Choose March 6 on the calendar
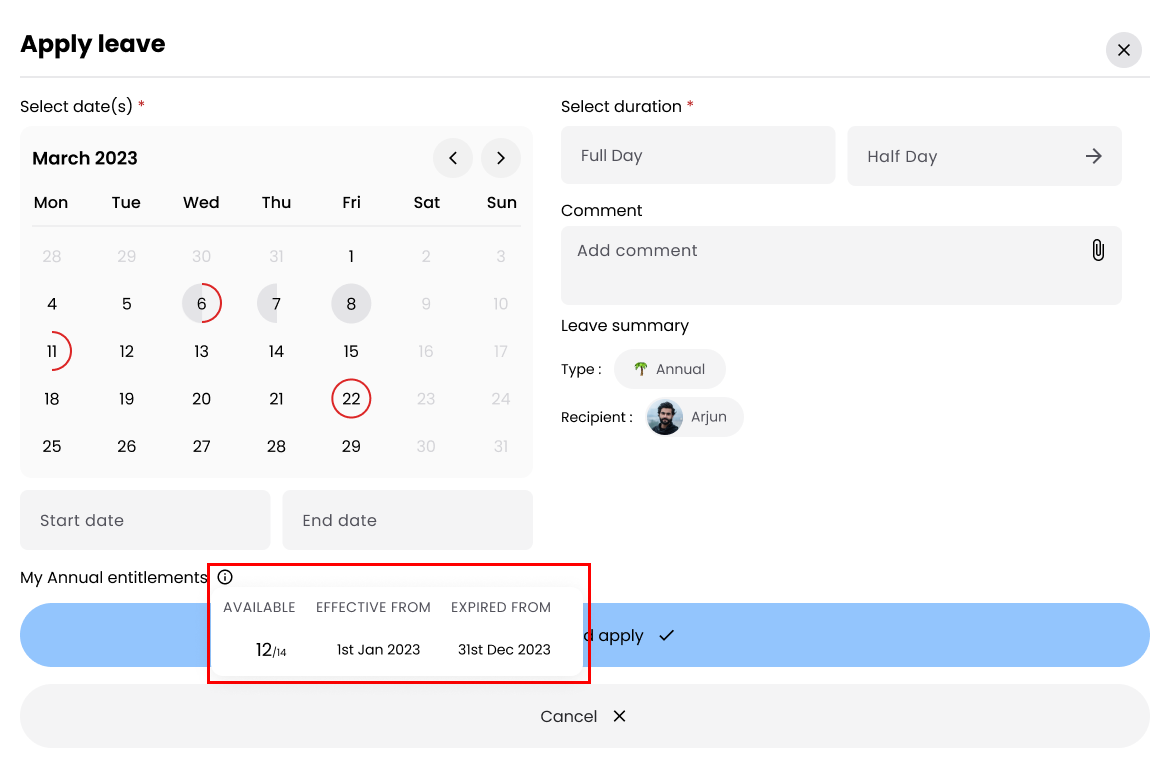 (x=201, y=304)
